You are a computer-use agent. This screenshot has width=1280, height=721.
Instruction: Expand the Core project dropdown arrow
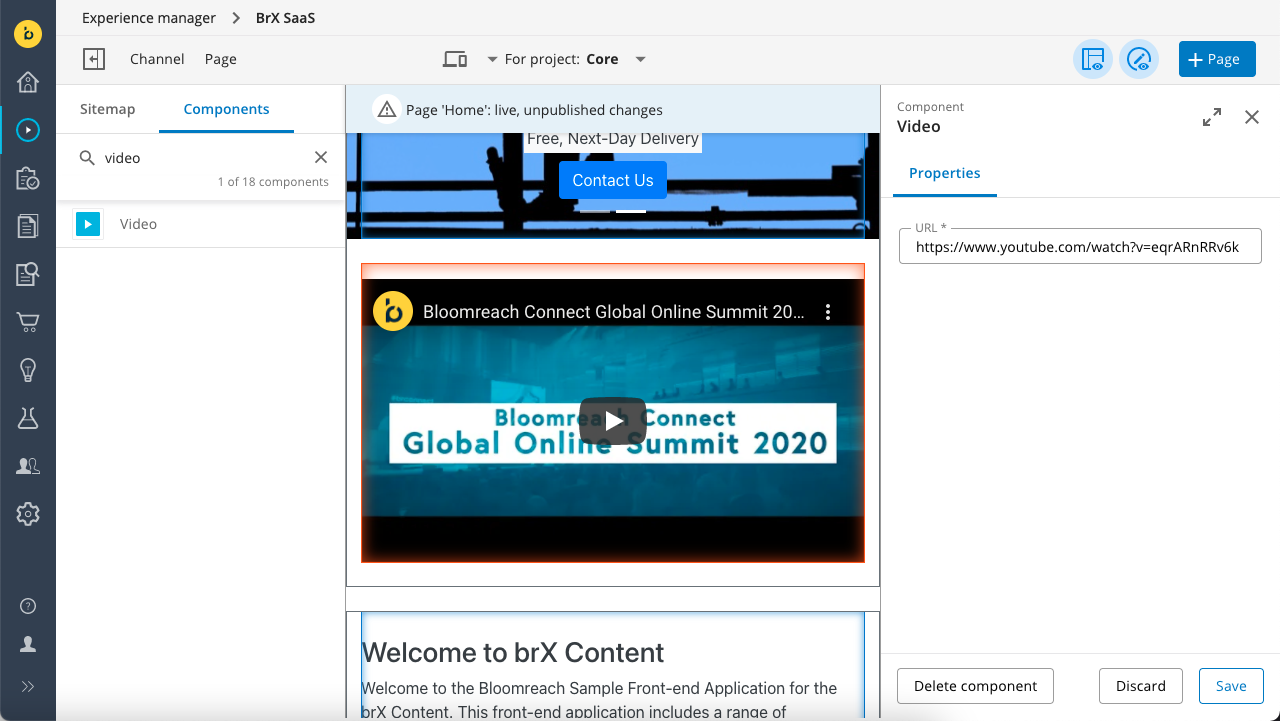coord(641,59)
